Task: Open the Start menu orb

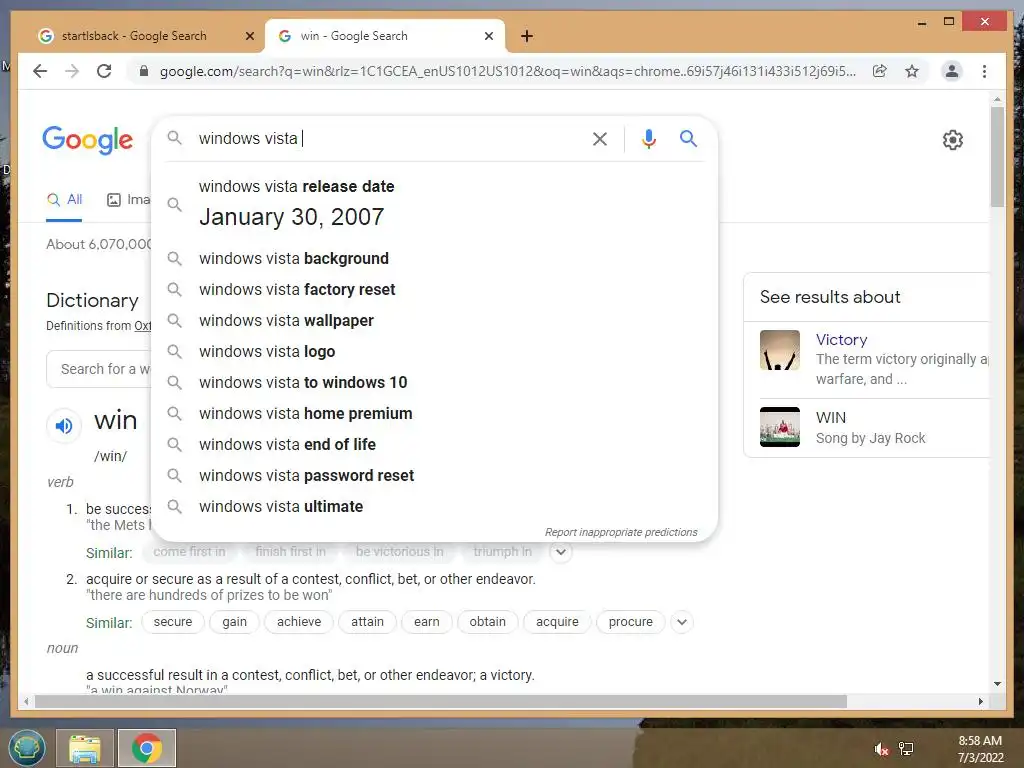Action: click(27, 748)
